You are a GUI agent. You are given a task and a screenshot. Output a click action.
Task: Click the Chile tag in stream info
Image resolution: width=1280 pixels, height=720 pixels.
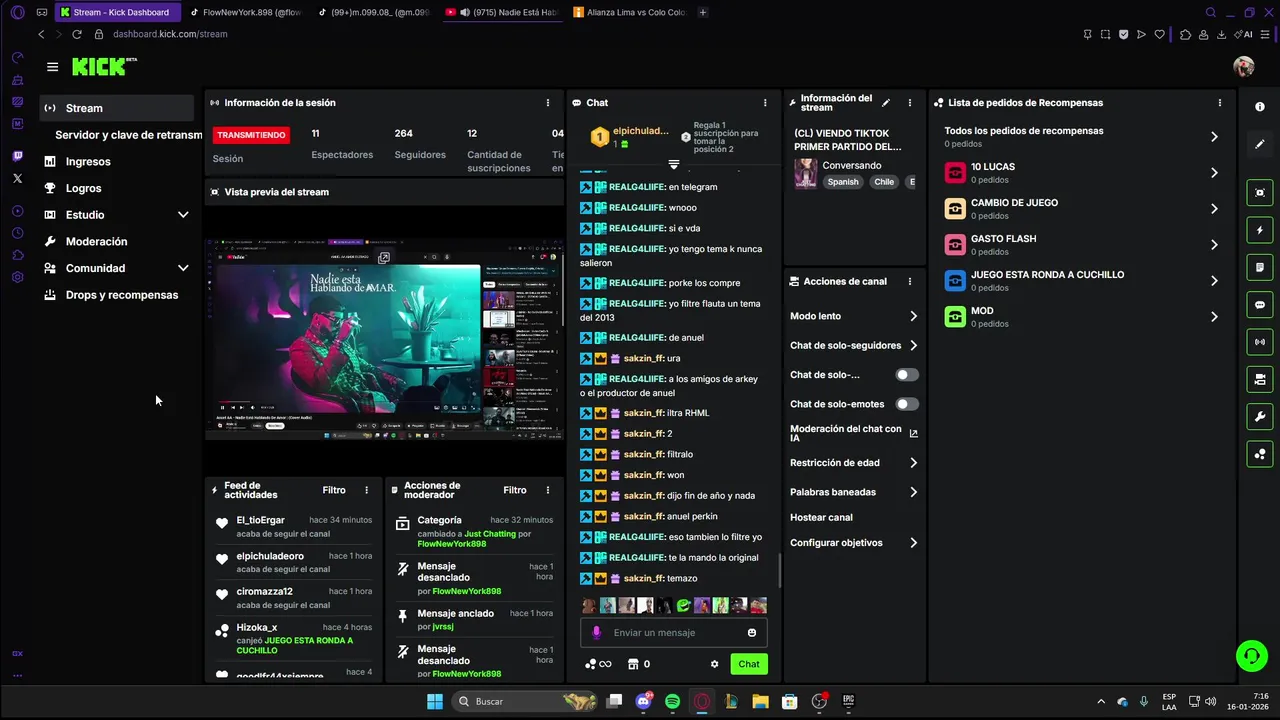coord(884,182)
